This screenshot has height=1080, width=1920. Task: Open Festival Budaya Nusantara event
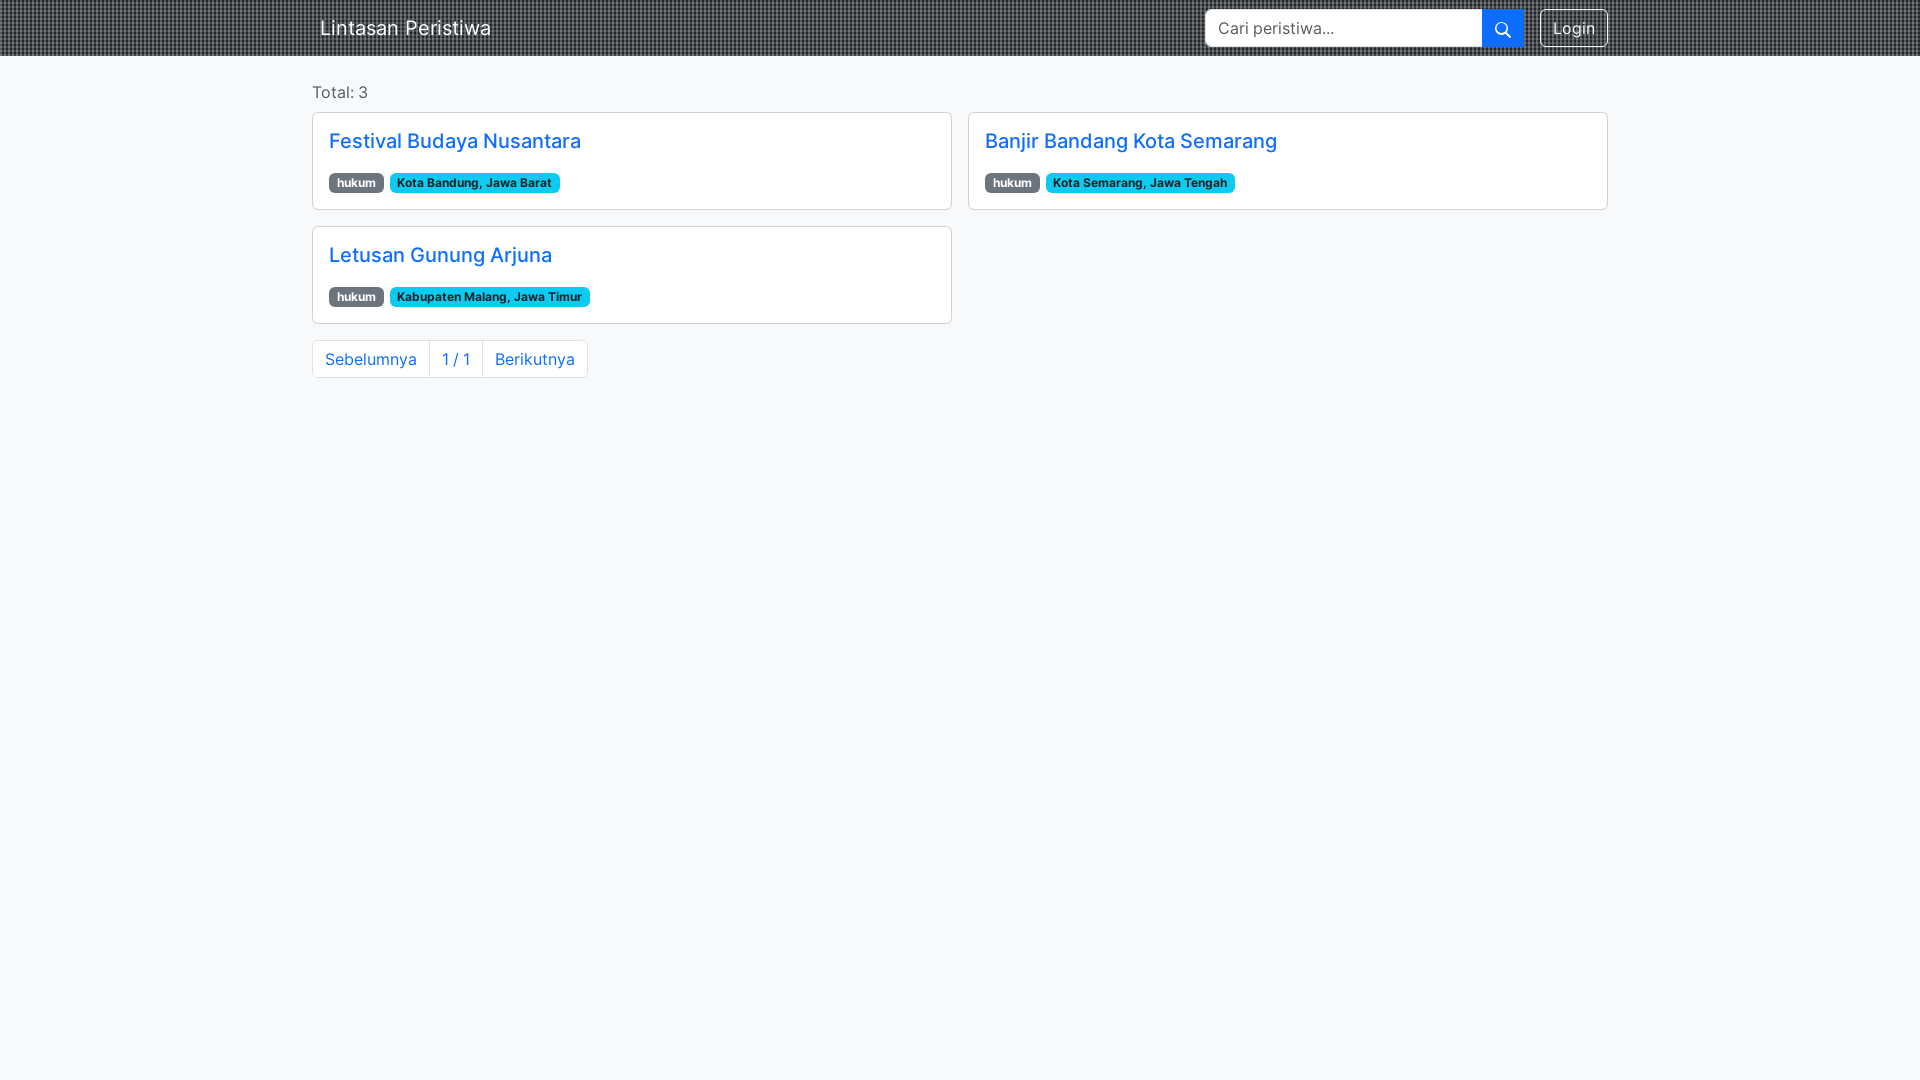(x=455, y=141)
